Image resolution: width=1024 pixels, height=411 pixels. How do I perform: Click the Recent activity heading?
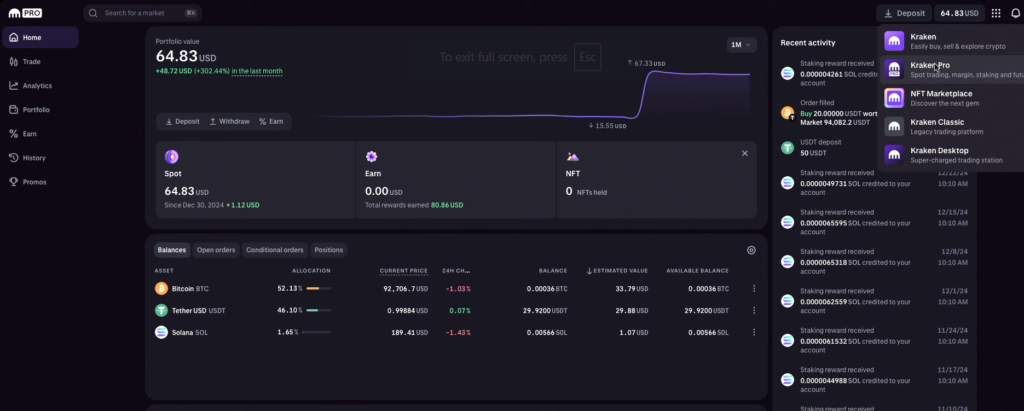(x=808, y=42)
